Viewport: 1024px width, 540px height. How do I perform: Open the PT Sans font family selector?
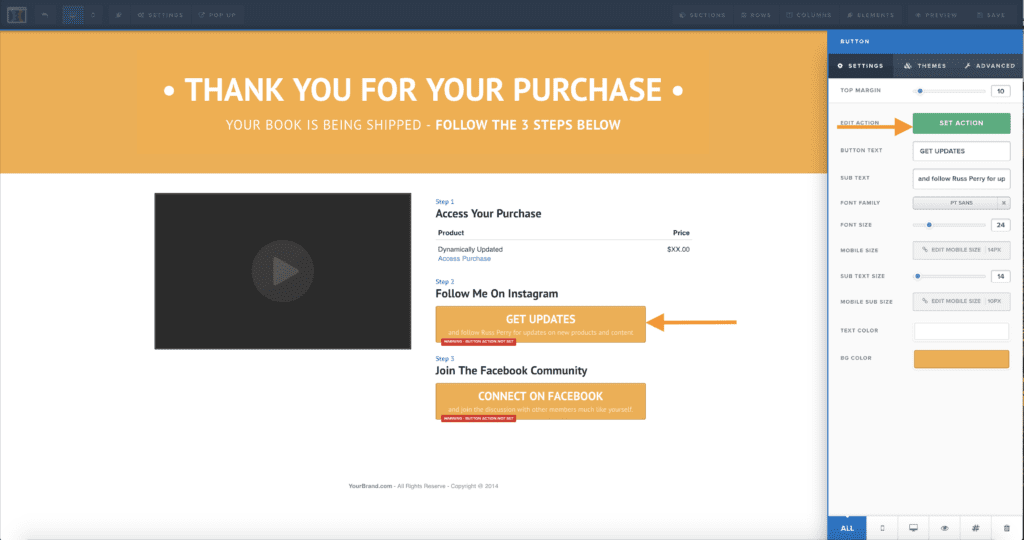pyautogui.click(x=954, y=203)
